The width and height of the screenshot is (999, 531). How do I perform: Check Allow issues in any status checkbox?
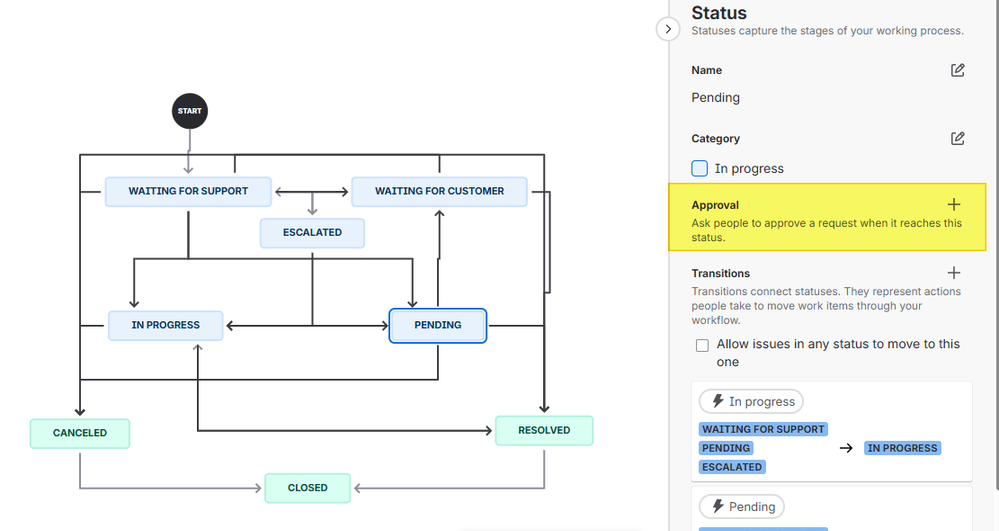pyautogui.click(x=702, y=346)
